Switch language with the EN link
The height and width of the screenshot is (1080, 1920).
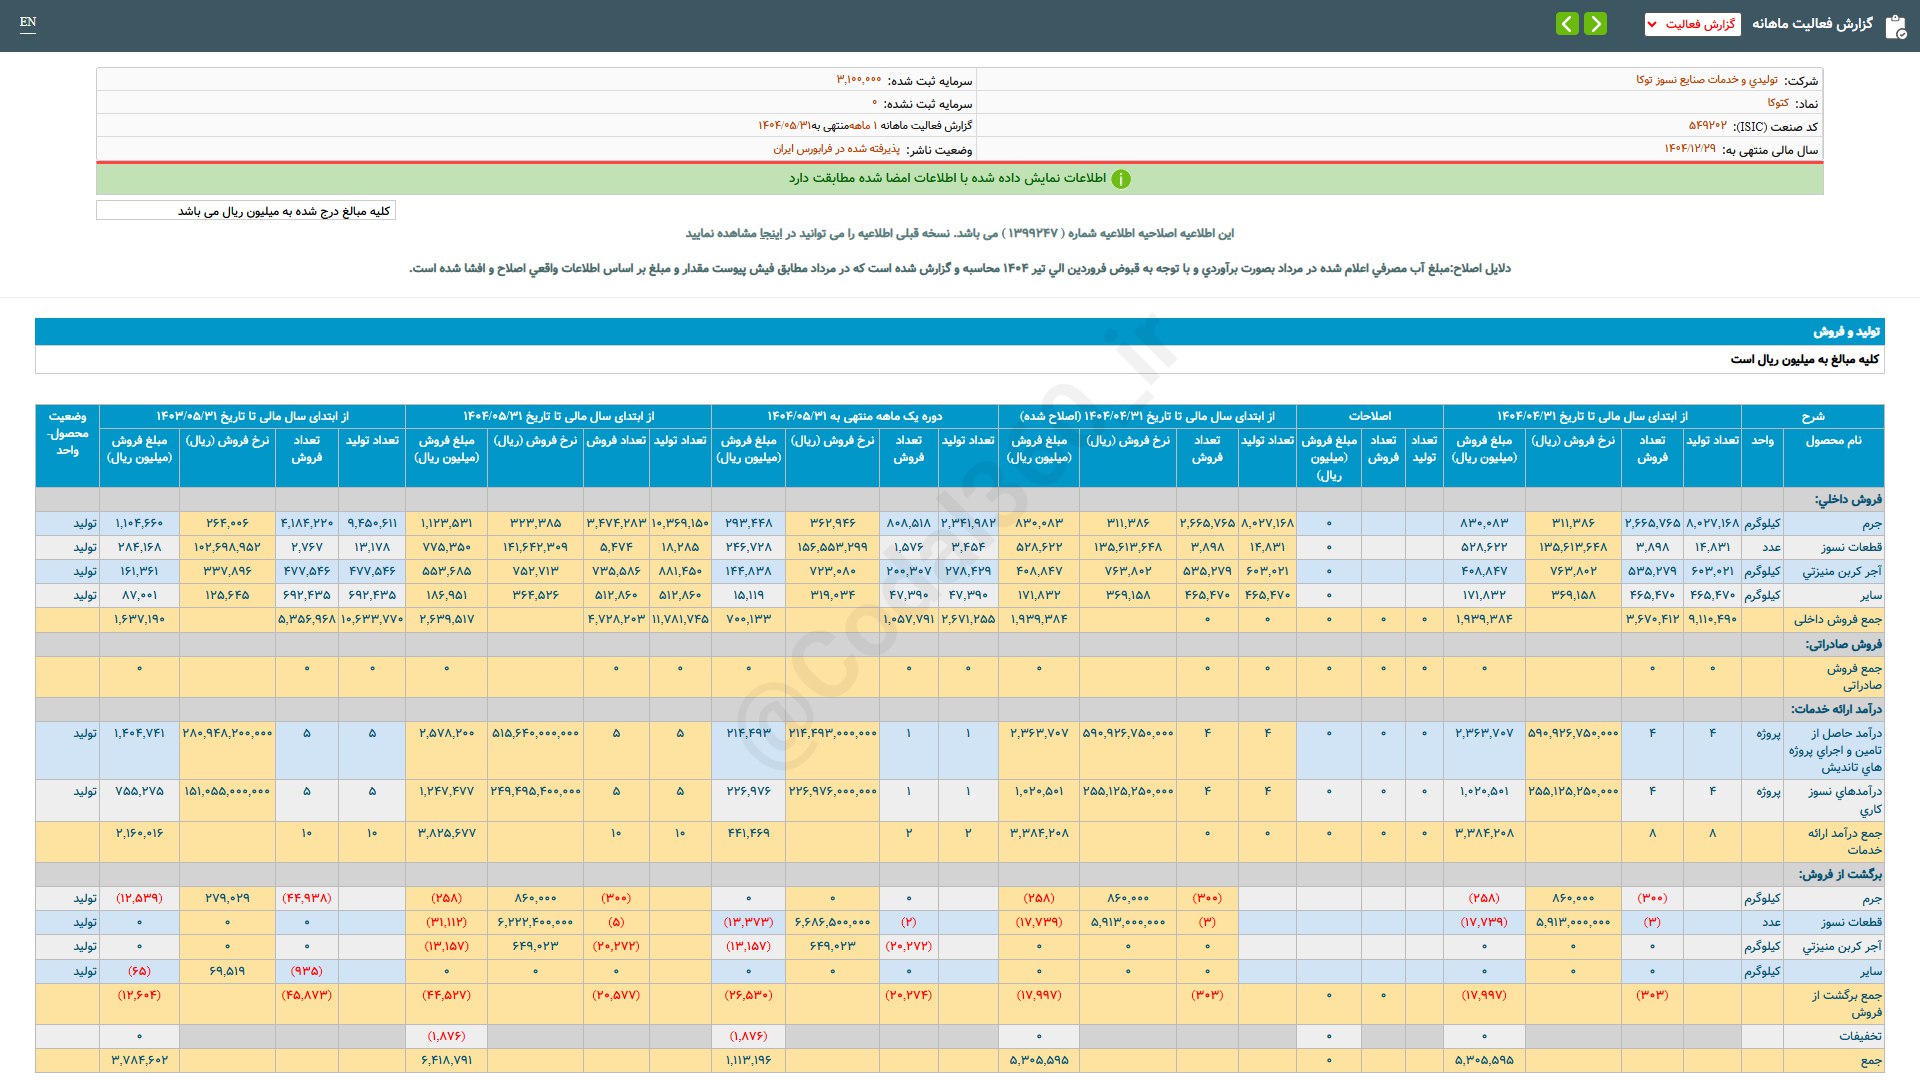(x=28, y=22)
